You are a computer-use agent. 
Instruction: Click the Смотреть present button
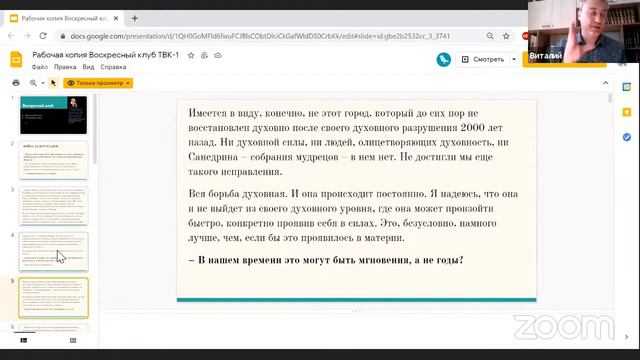[x=483, y=60]
